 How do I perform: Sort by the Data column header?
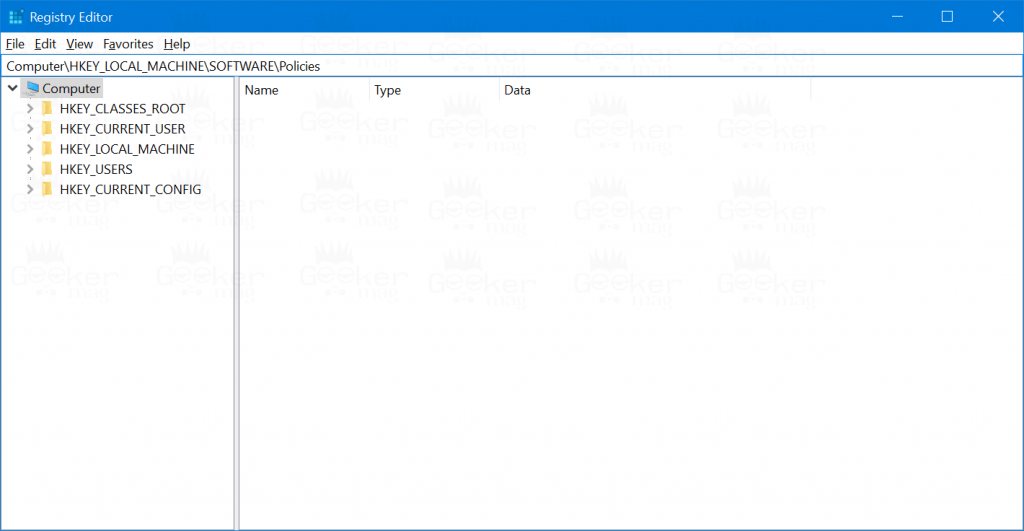tap(655, 90)
